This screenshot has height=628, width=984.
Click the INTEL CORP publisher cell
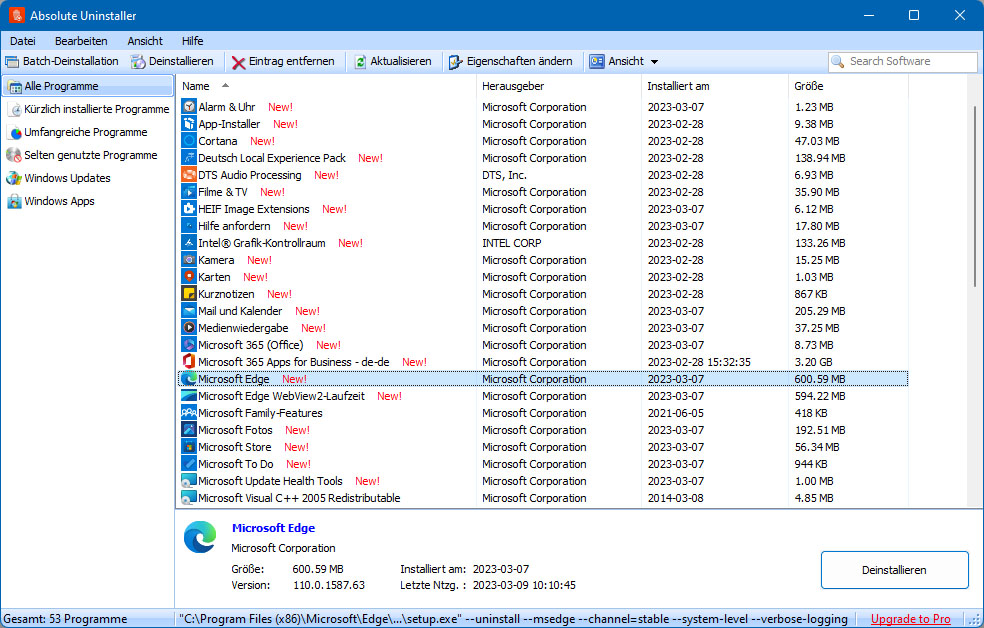pyautogui.click(x=511, y=243)
